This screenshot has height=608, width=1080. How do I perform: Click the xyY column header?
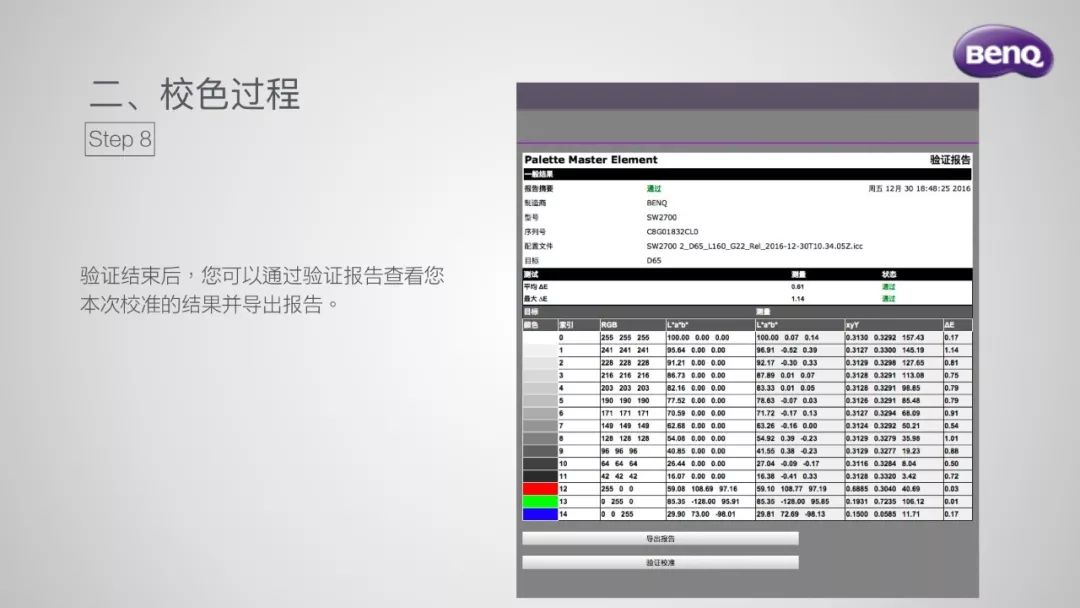pyautogui.click(x=853, y=324)
